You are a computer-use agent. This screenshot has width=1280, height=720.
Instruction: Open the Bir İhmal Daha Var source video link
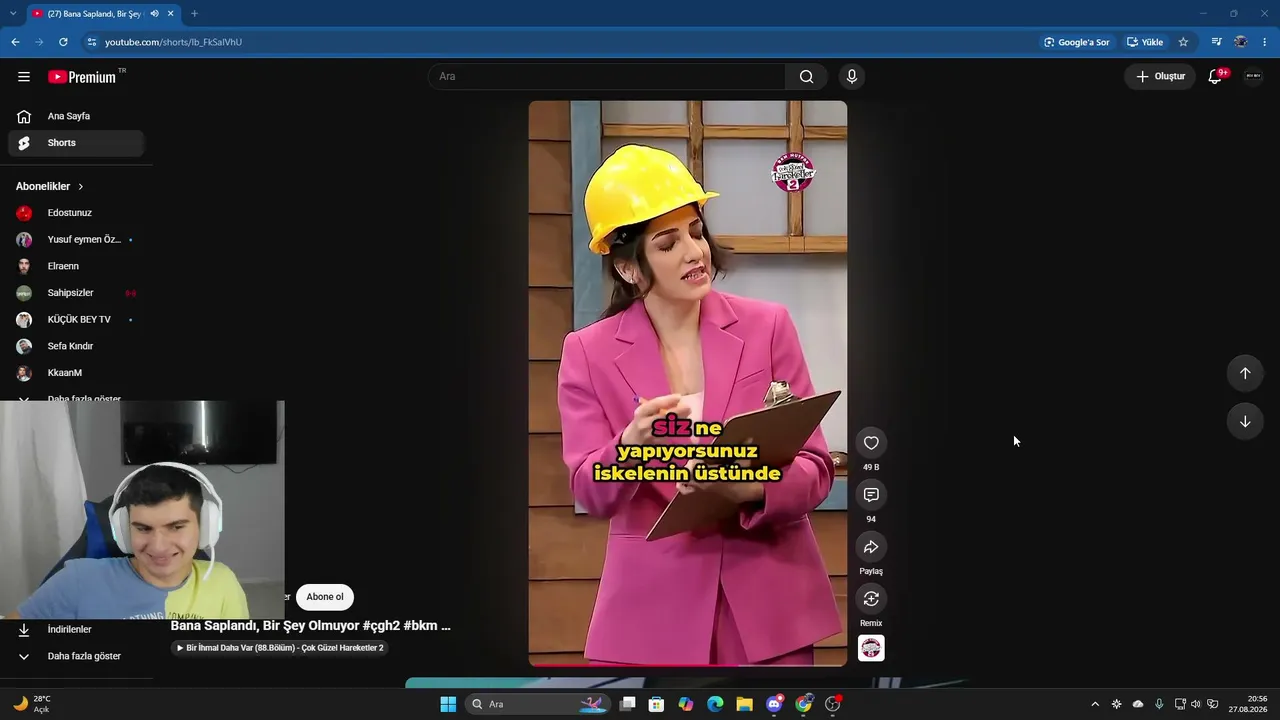click(280, 648)
